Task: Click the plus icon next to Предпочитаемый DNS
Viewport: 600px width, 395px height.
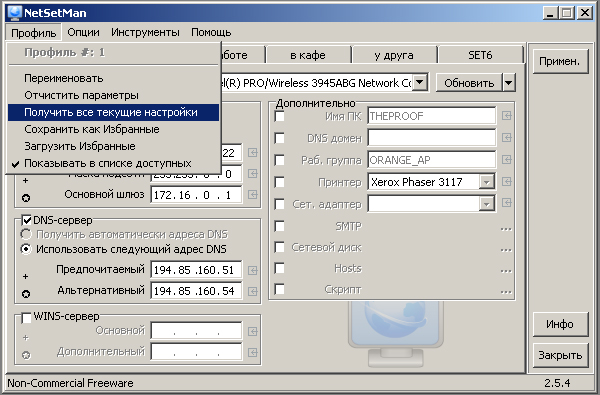Action: (26, 276)
